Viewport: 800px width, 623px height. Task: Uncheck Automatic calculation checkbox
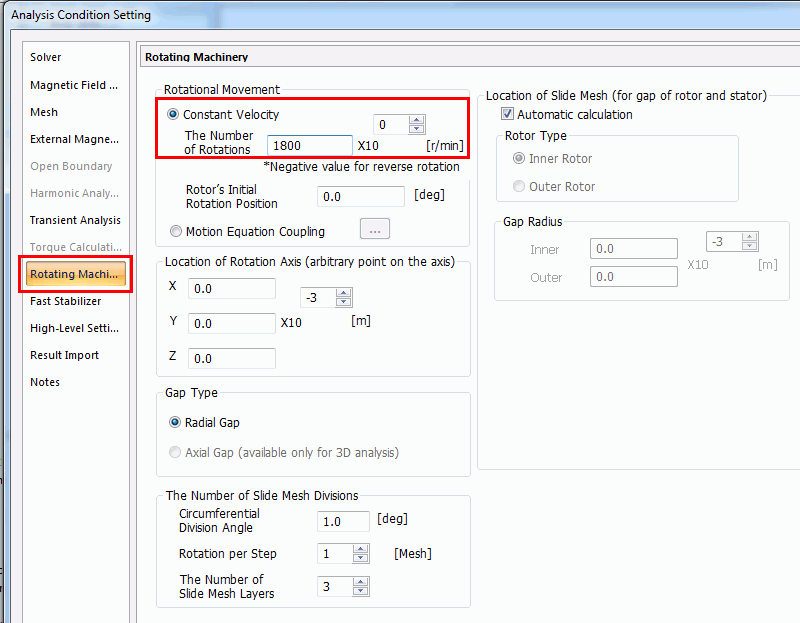(507, 114)
